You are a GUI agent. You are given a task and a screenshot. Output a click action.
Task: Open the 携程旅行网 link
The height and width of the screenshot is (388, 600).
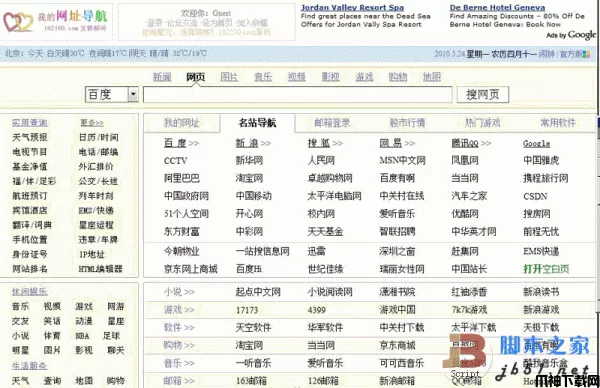point(546,178)
